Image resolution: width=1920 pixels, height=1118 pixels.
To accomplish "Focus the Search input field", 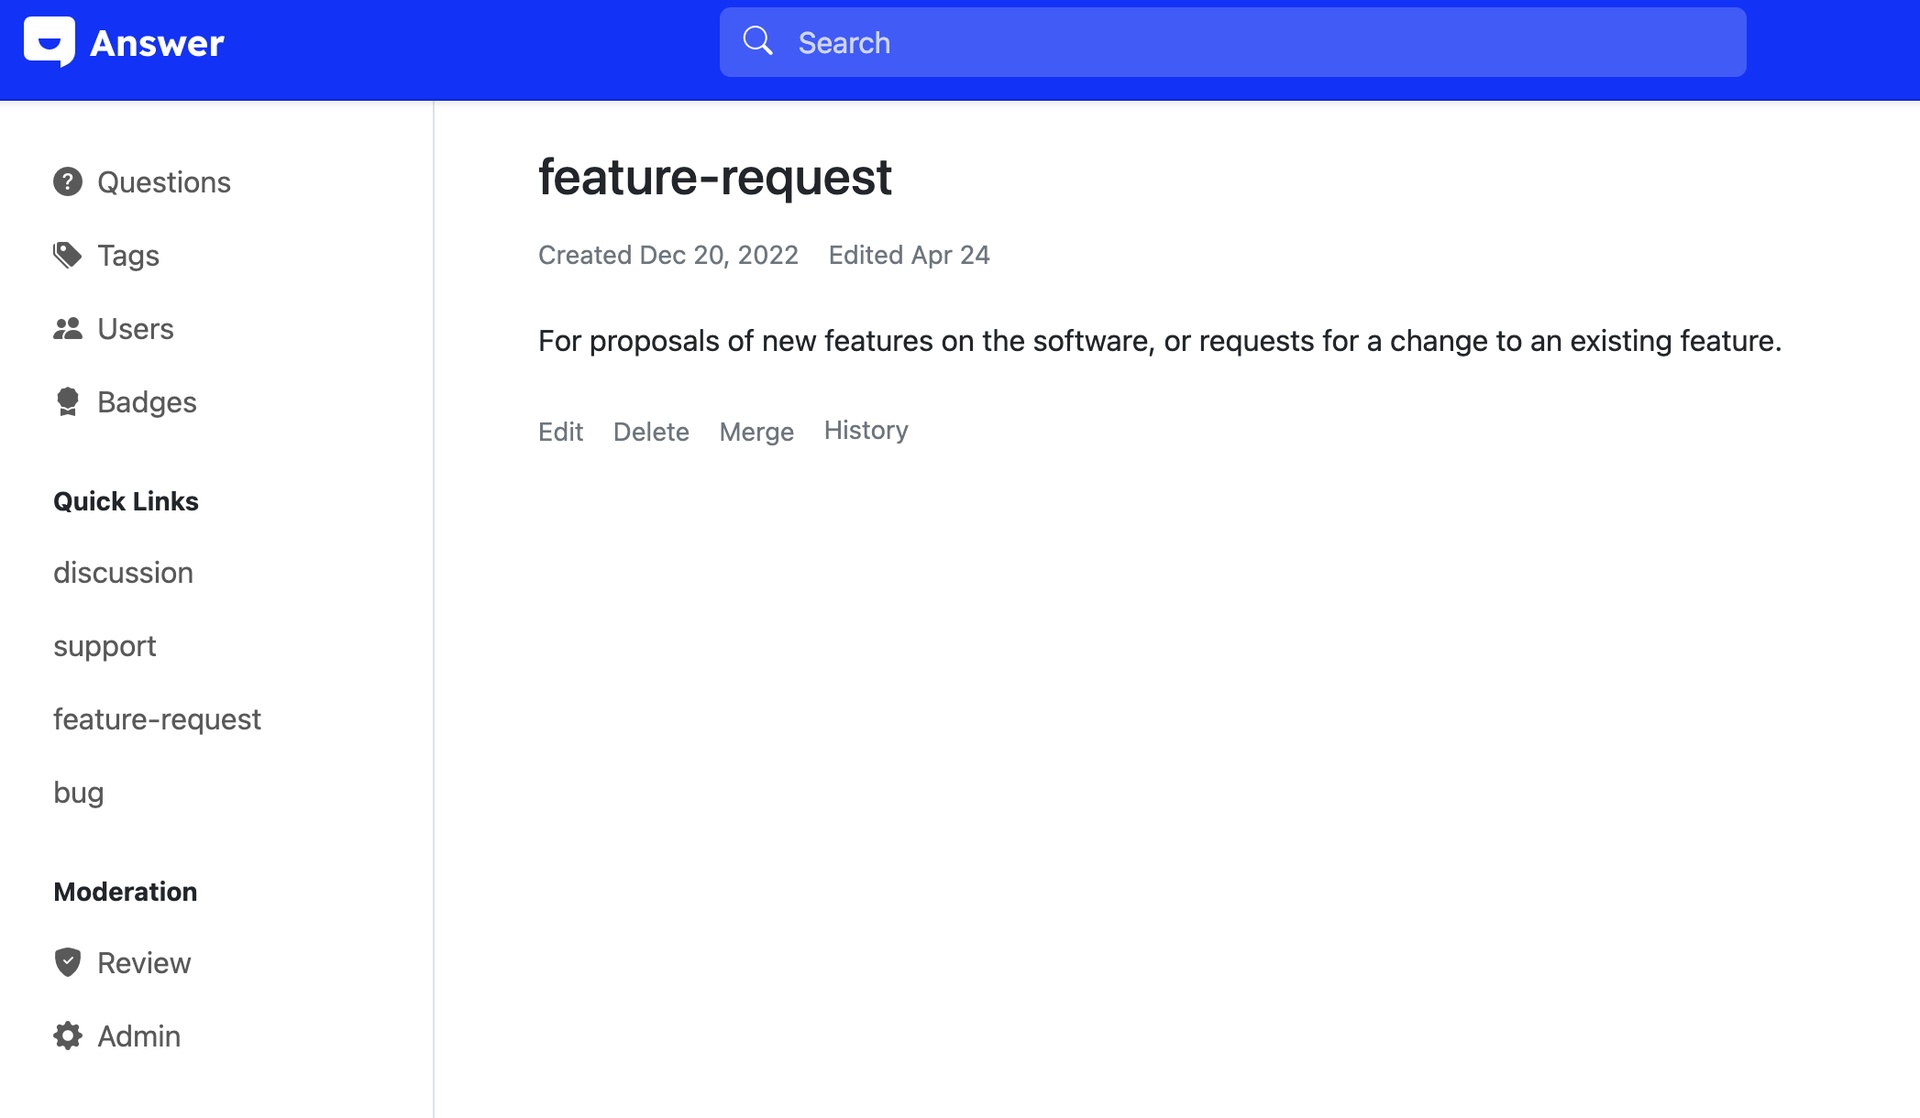I will 1232,42.
